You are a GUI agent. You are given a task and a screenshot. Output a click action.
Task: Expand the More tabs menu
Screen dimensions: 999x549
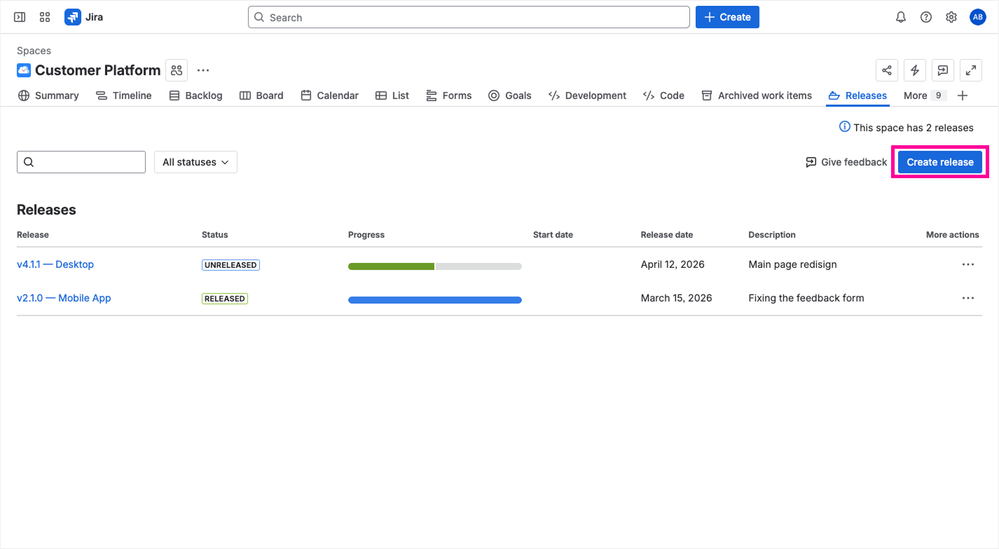tap(924, 96)
